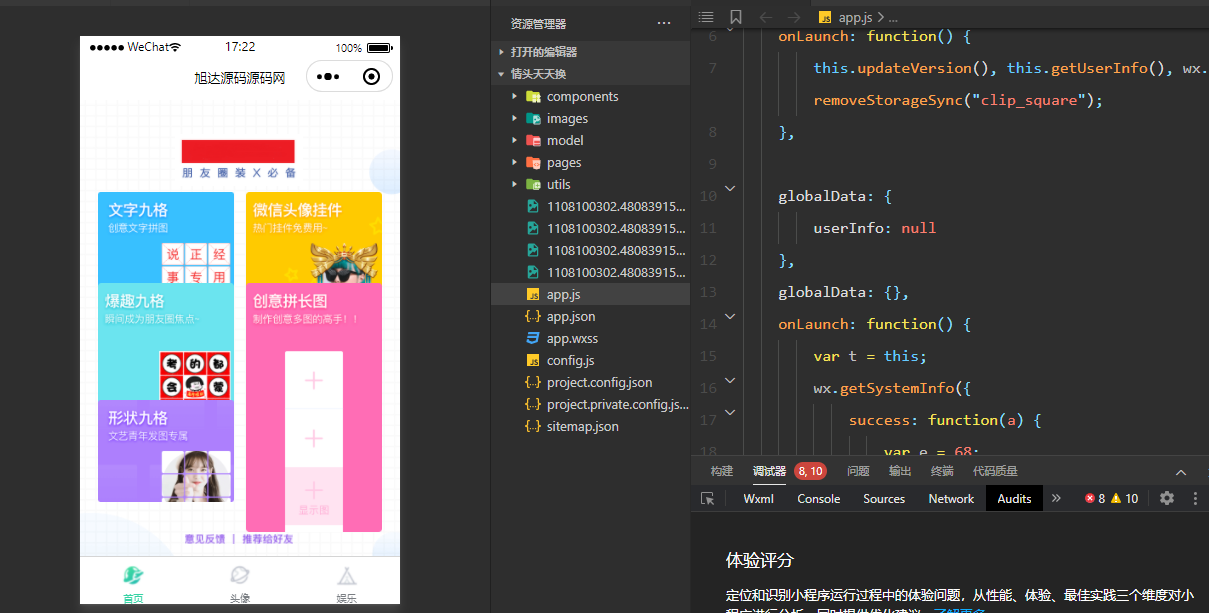Click the outline list icon in editor toolbar
Viewport: 1209px width, 613px height.
click(706, 17)
